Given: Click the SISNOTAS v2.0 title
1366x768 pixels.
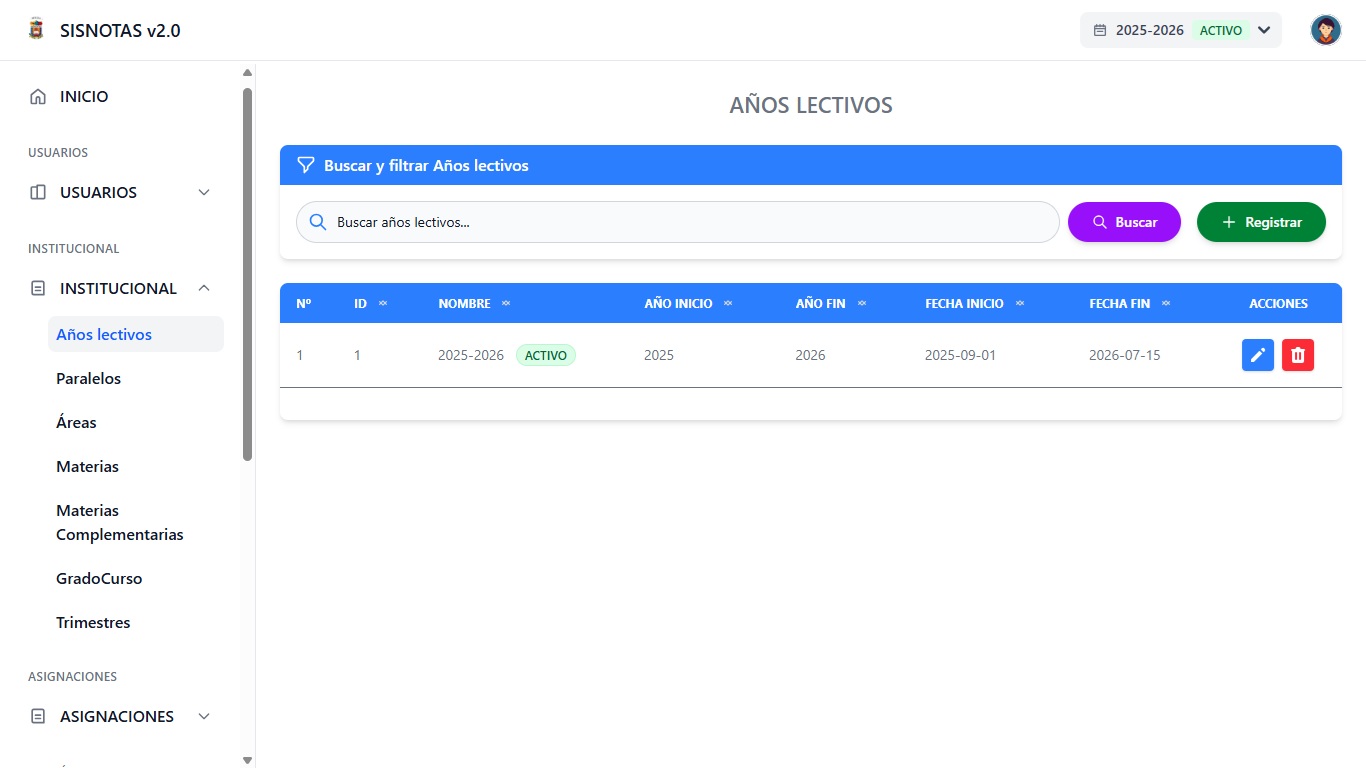Looking at the screenshot, I should pyautogui.click(x=120, y=30).
